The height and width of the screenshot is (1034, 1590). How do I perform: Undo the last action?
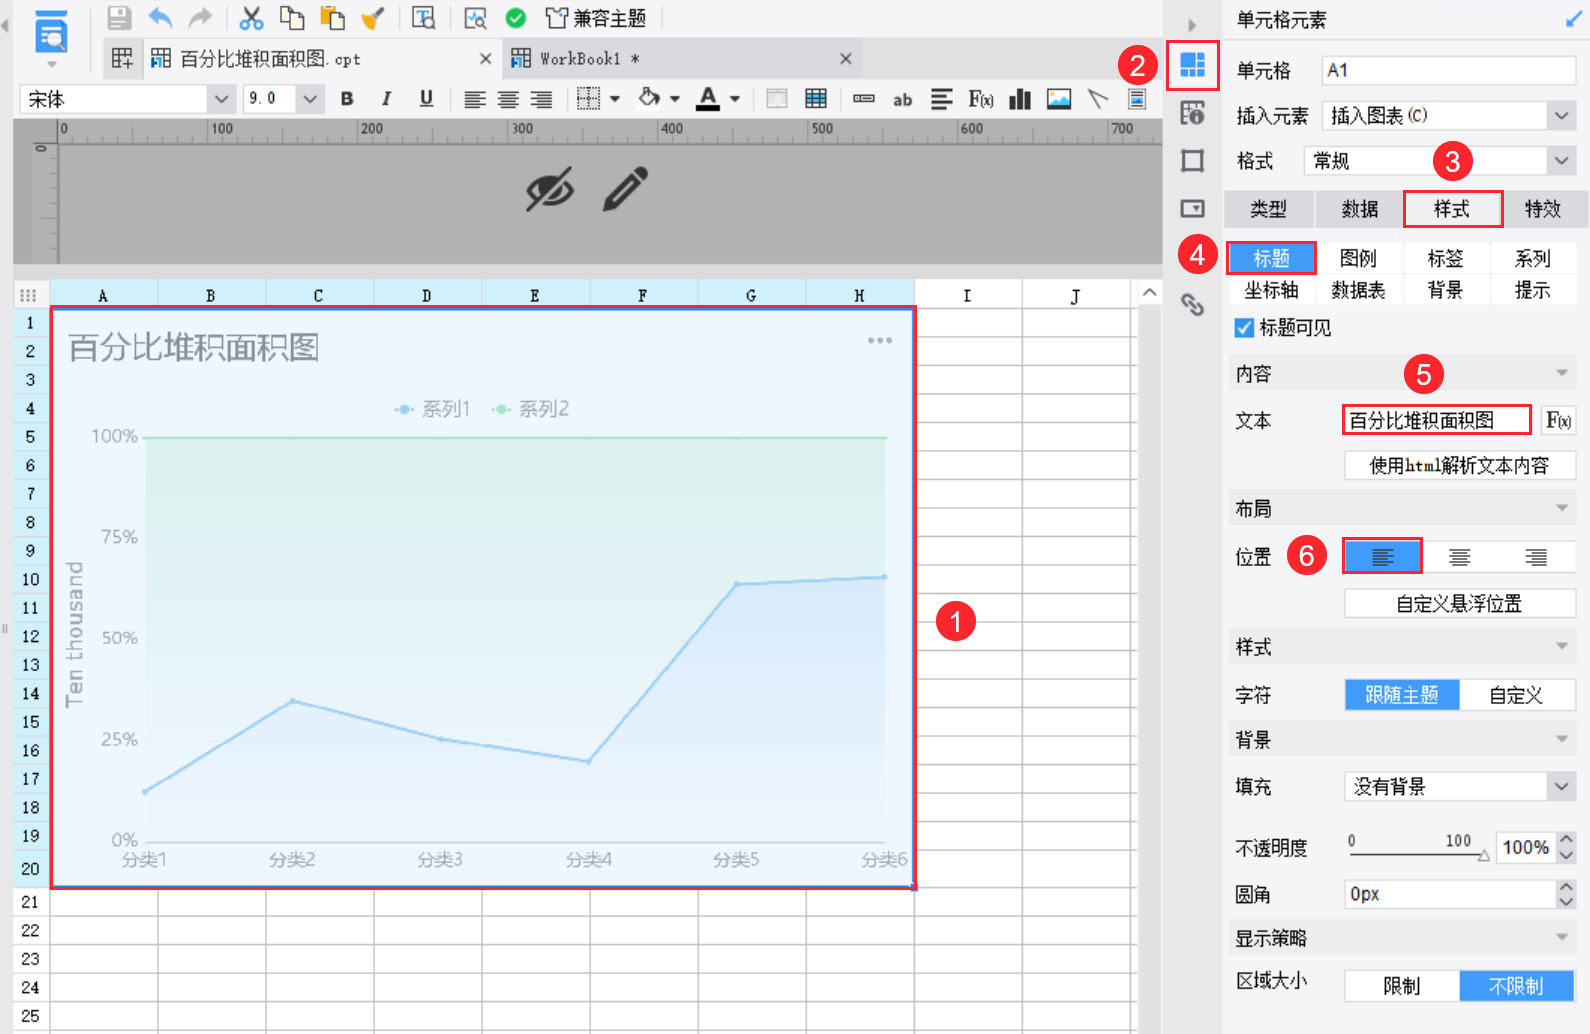[160, 18]
